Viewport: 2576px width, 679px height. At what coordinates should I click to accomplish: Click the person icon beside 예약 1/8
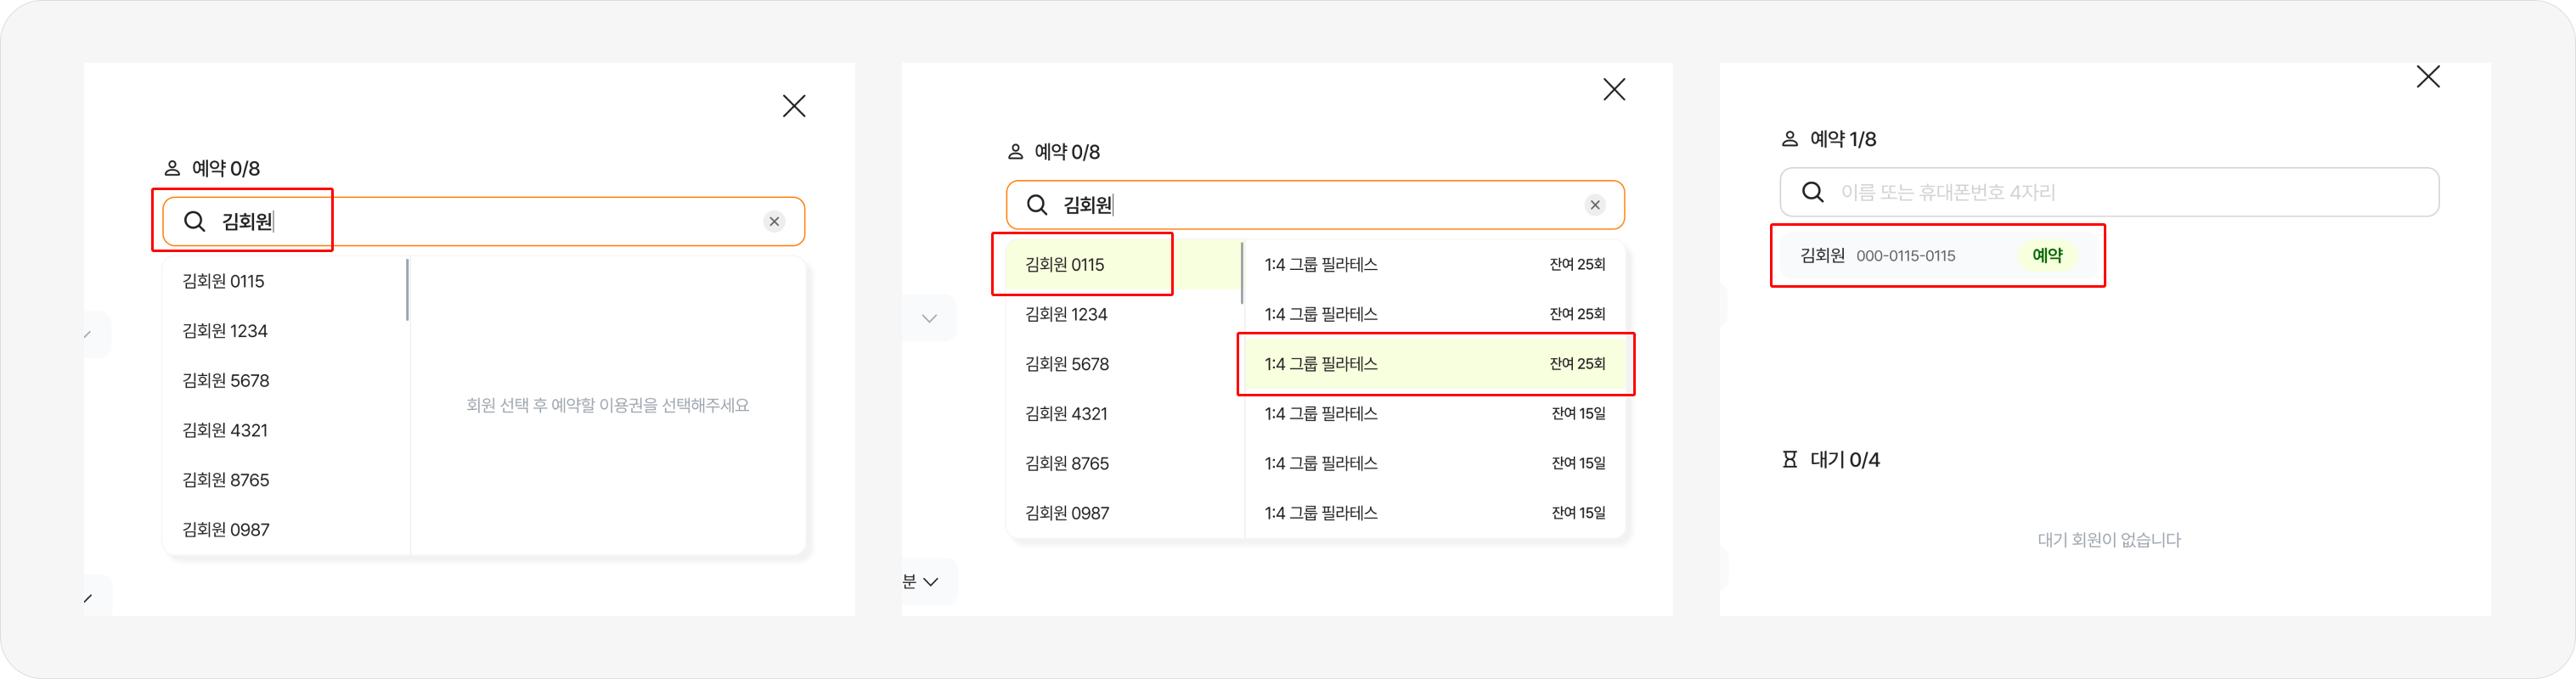1790,139
